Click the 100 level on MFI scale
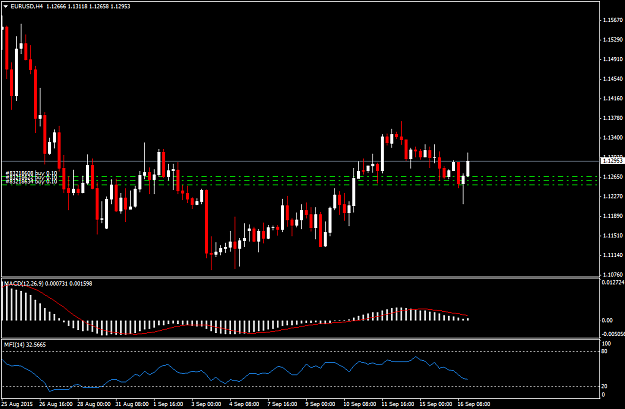 point(606,344)
